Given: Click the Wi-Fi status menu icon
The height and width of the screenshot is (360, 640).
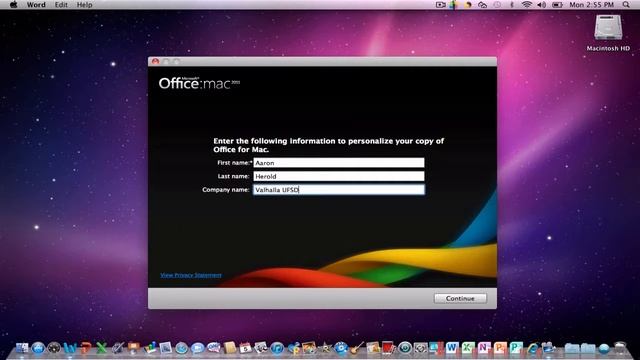Looking at the screenshot, I should click(527, 5).
